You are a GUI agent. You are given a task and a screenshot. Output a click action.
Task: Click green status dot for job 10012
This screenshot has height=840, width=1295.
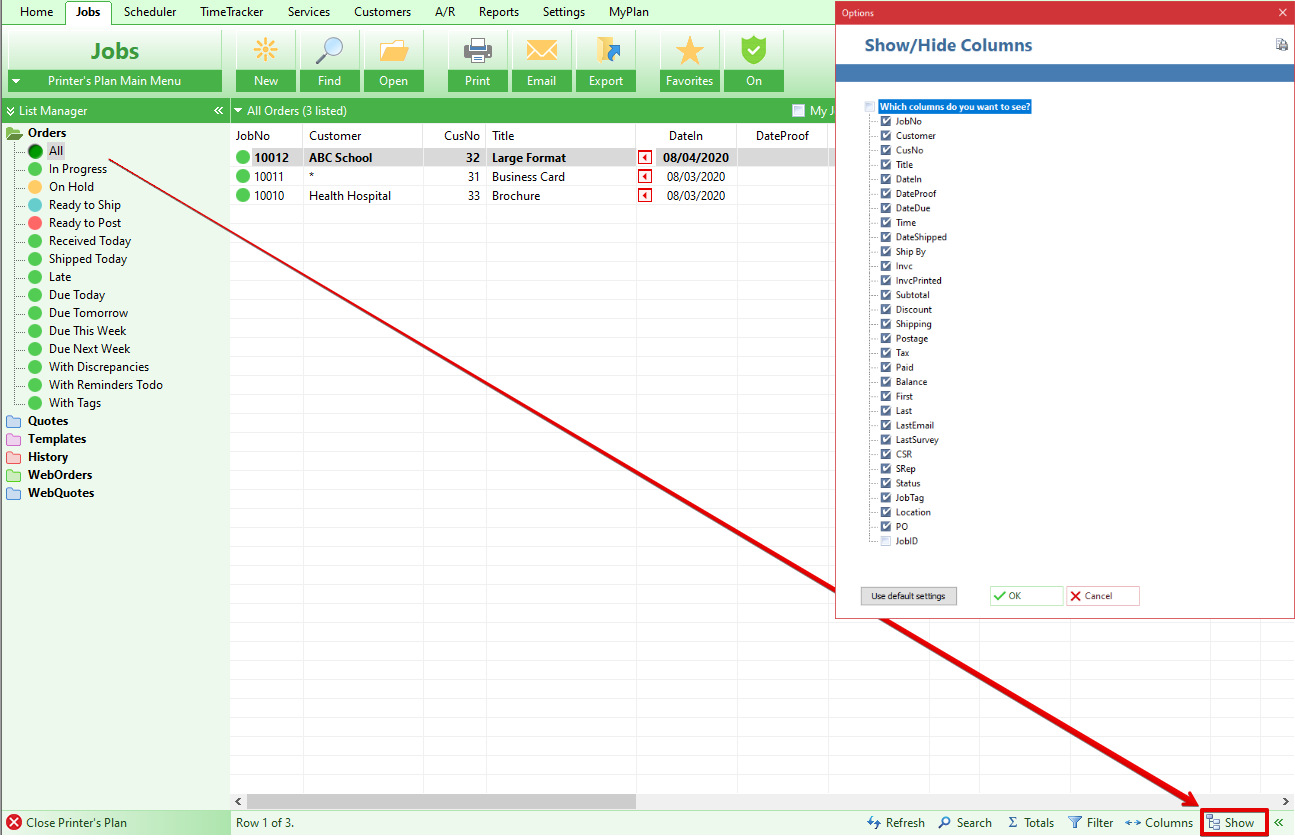(x=242, y=158)
